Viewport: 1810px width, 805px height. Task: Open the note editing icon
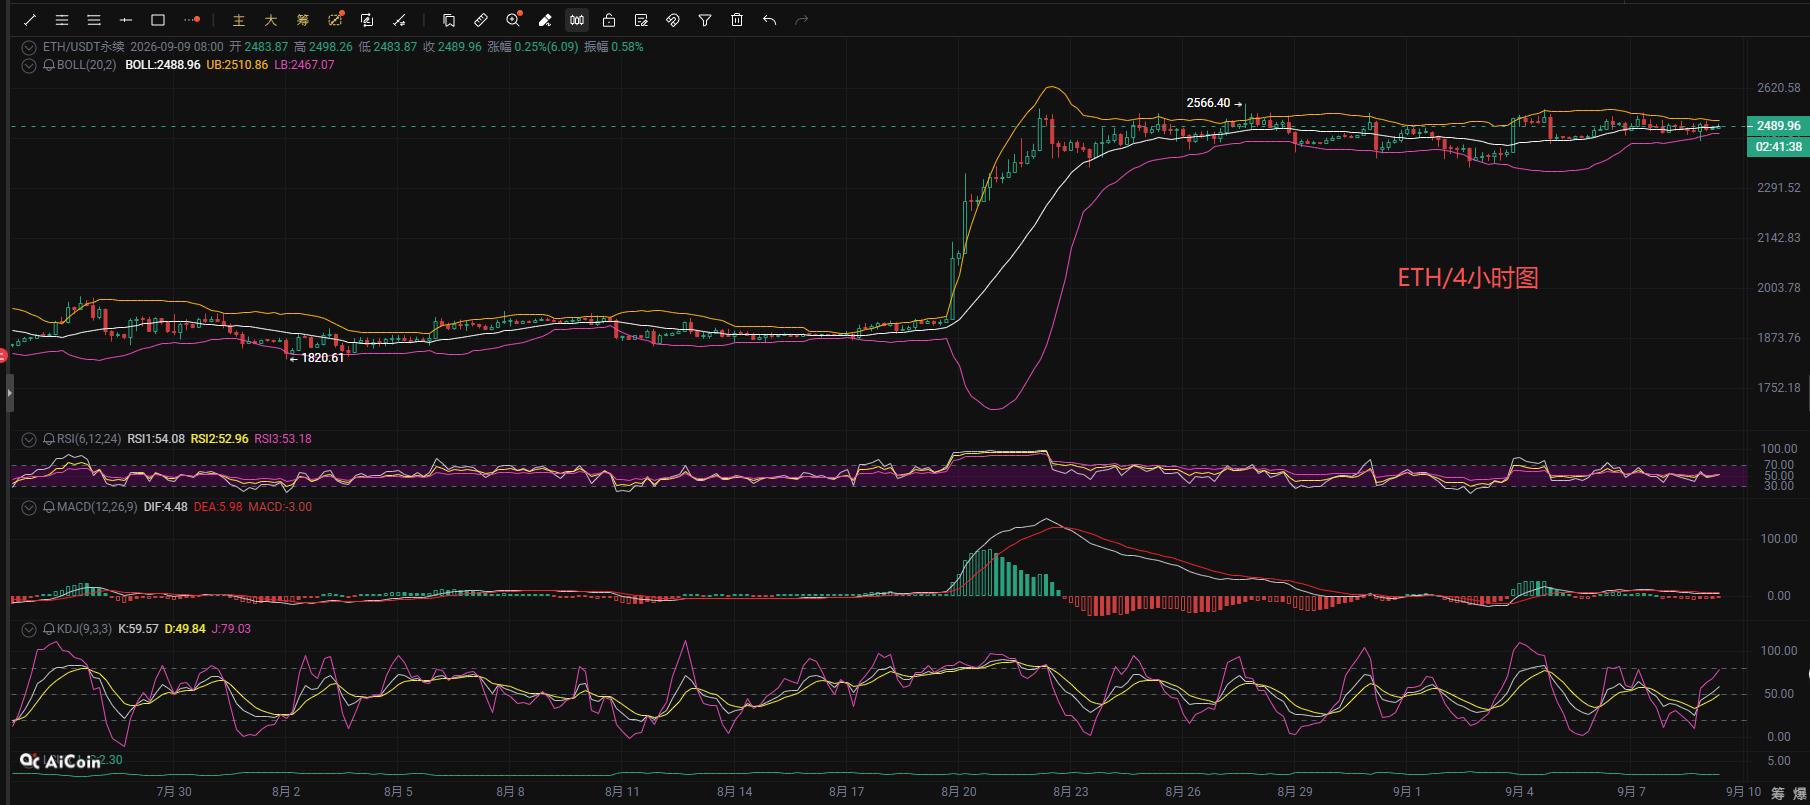[x=641, y=20]
